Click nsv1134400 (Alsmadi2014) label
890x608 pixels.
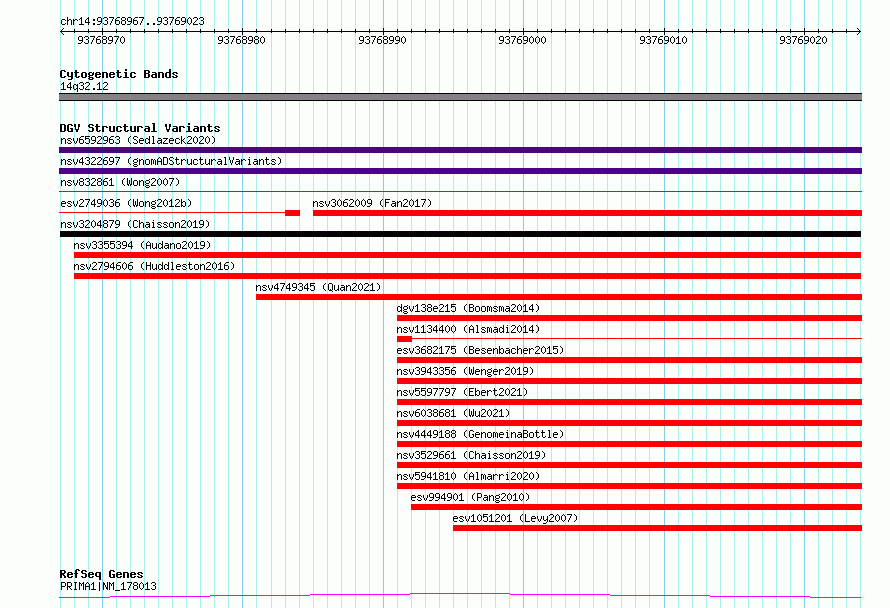point(468,329)
